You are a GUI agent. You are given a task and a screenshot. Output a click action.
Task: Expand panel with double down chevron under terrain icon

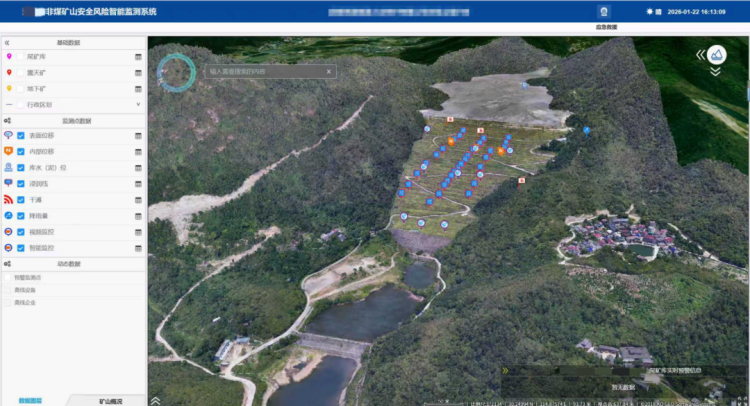pos(716,72)
